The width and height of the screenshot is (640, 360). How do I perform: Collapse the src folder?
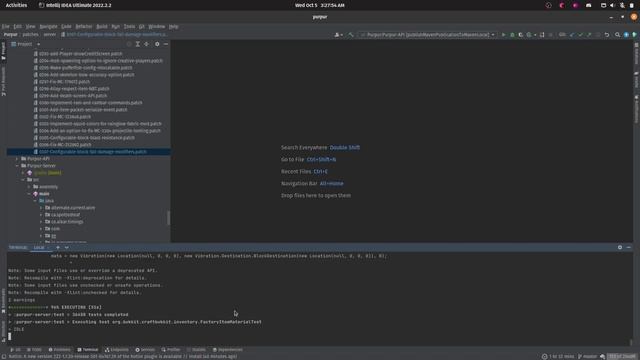(x=23, y=180)
